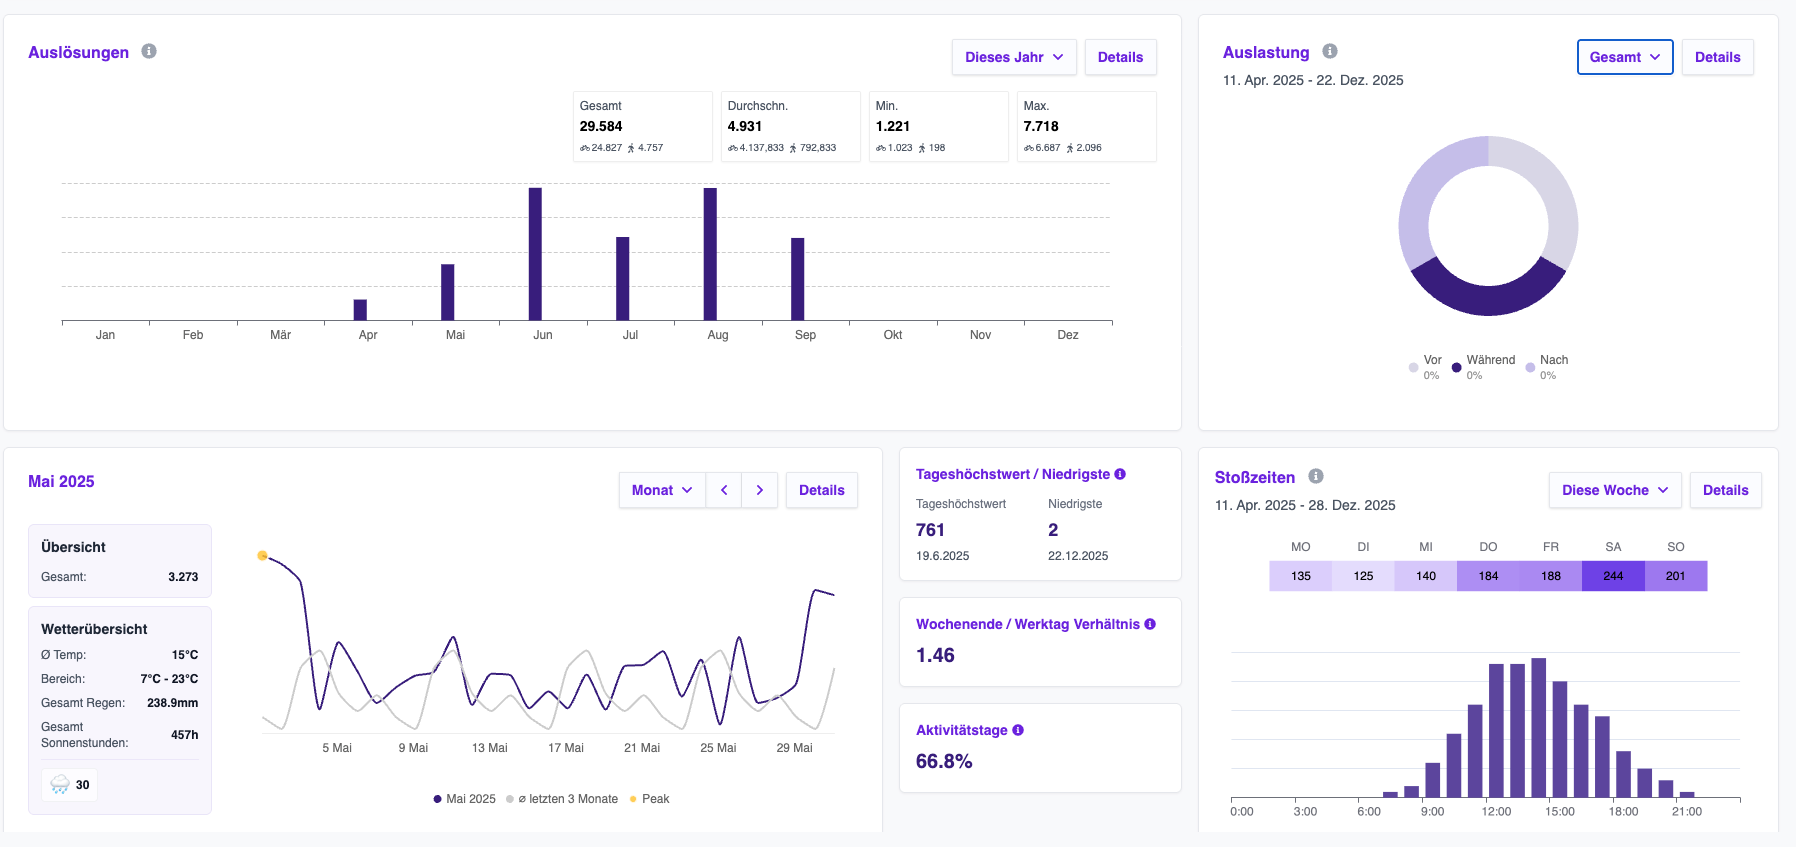Open Details in the Stoßzeiten panel
The width and height of the screenshot is (1796, 847).
[x=1725, y=490]
